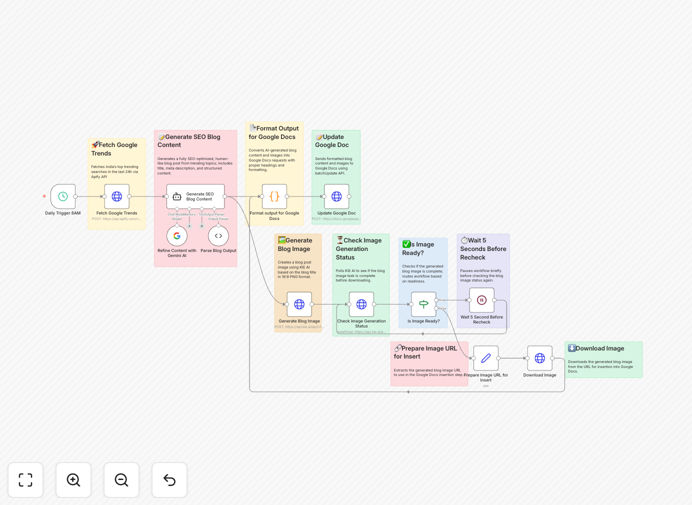Select the Check Image Generation Status node
The height and width of the screenshot is (505, 692).
pos(361,304)
